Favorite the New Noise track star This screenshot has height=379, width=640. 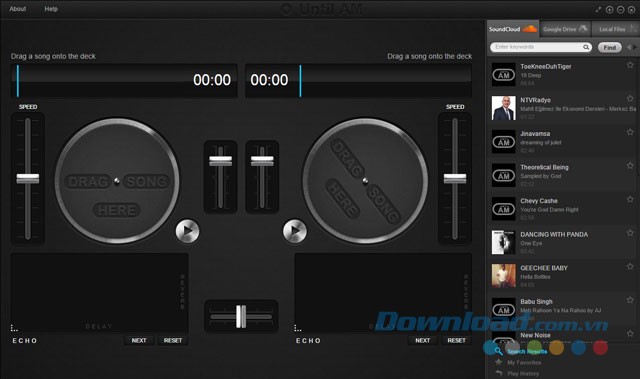pos(630,334)
